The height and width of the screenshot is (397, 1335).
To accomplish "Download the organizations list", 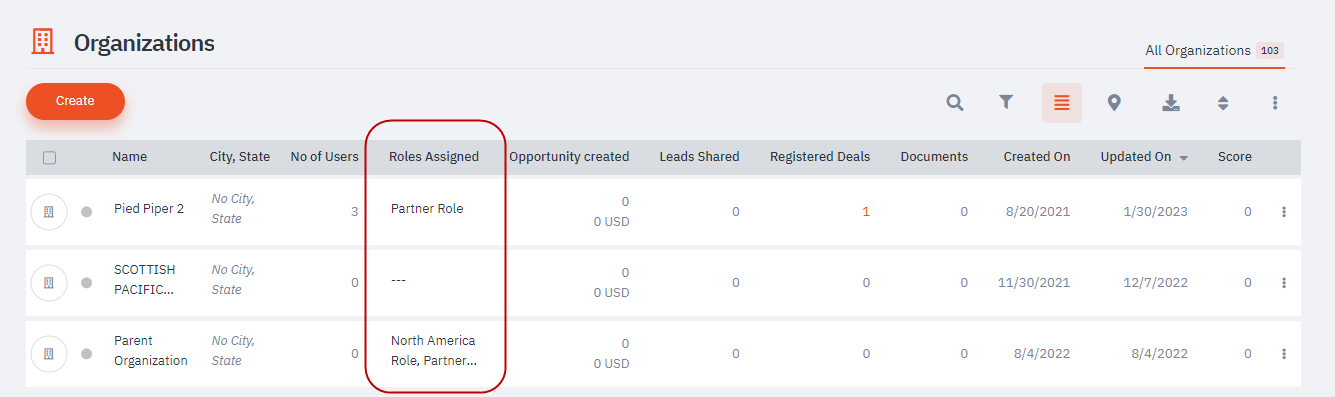I will pyautogui.click(x=1171, y=102).
